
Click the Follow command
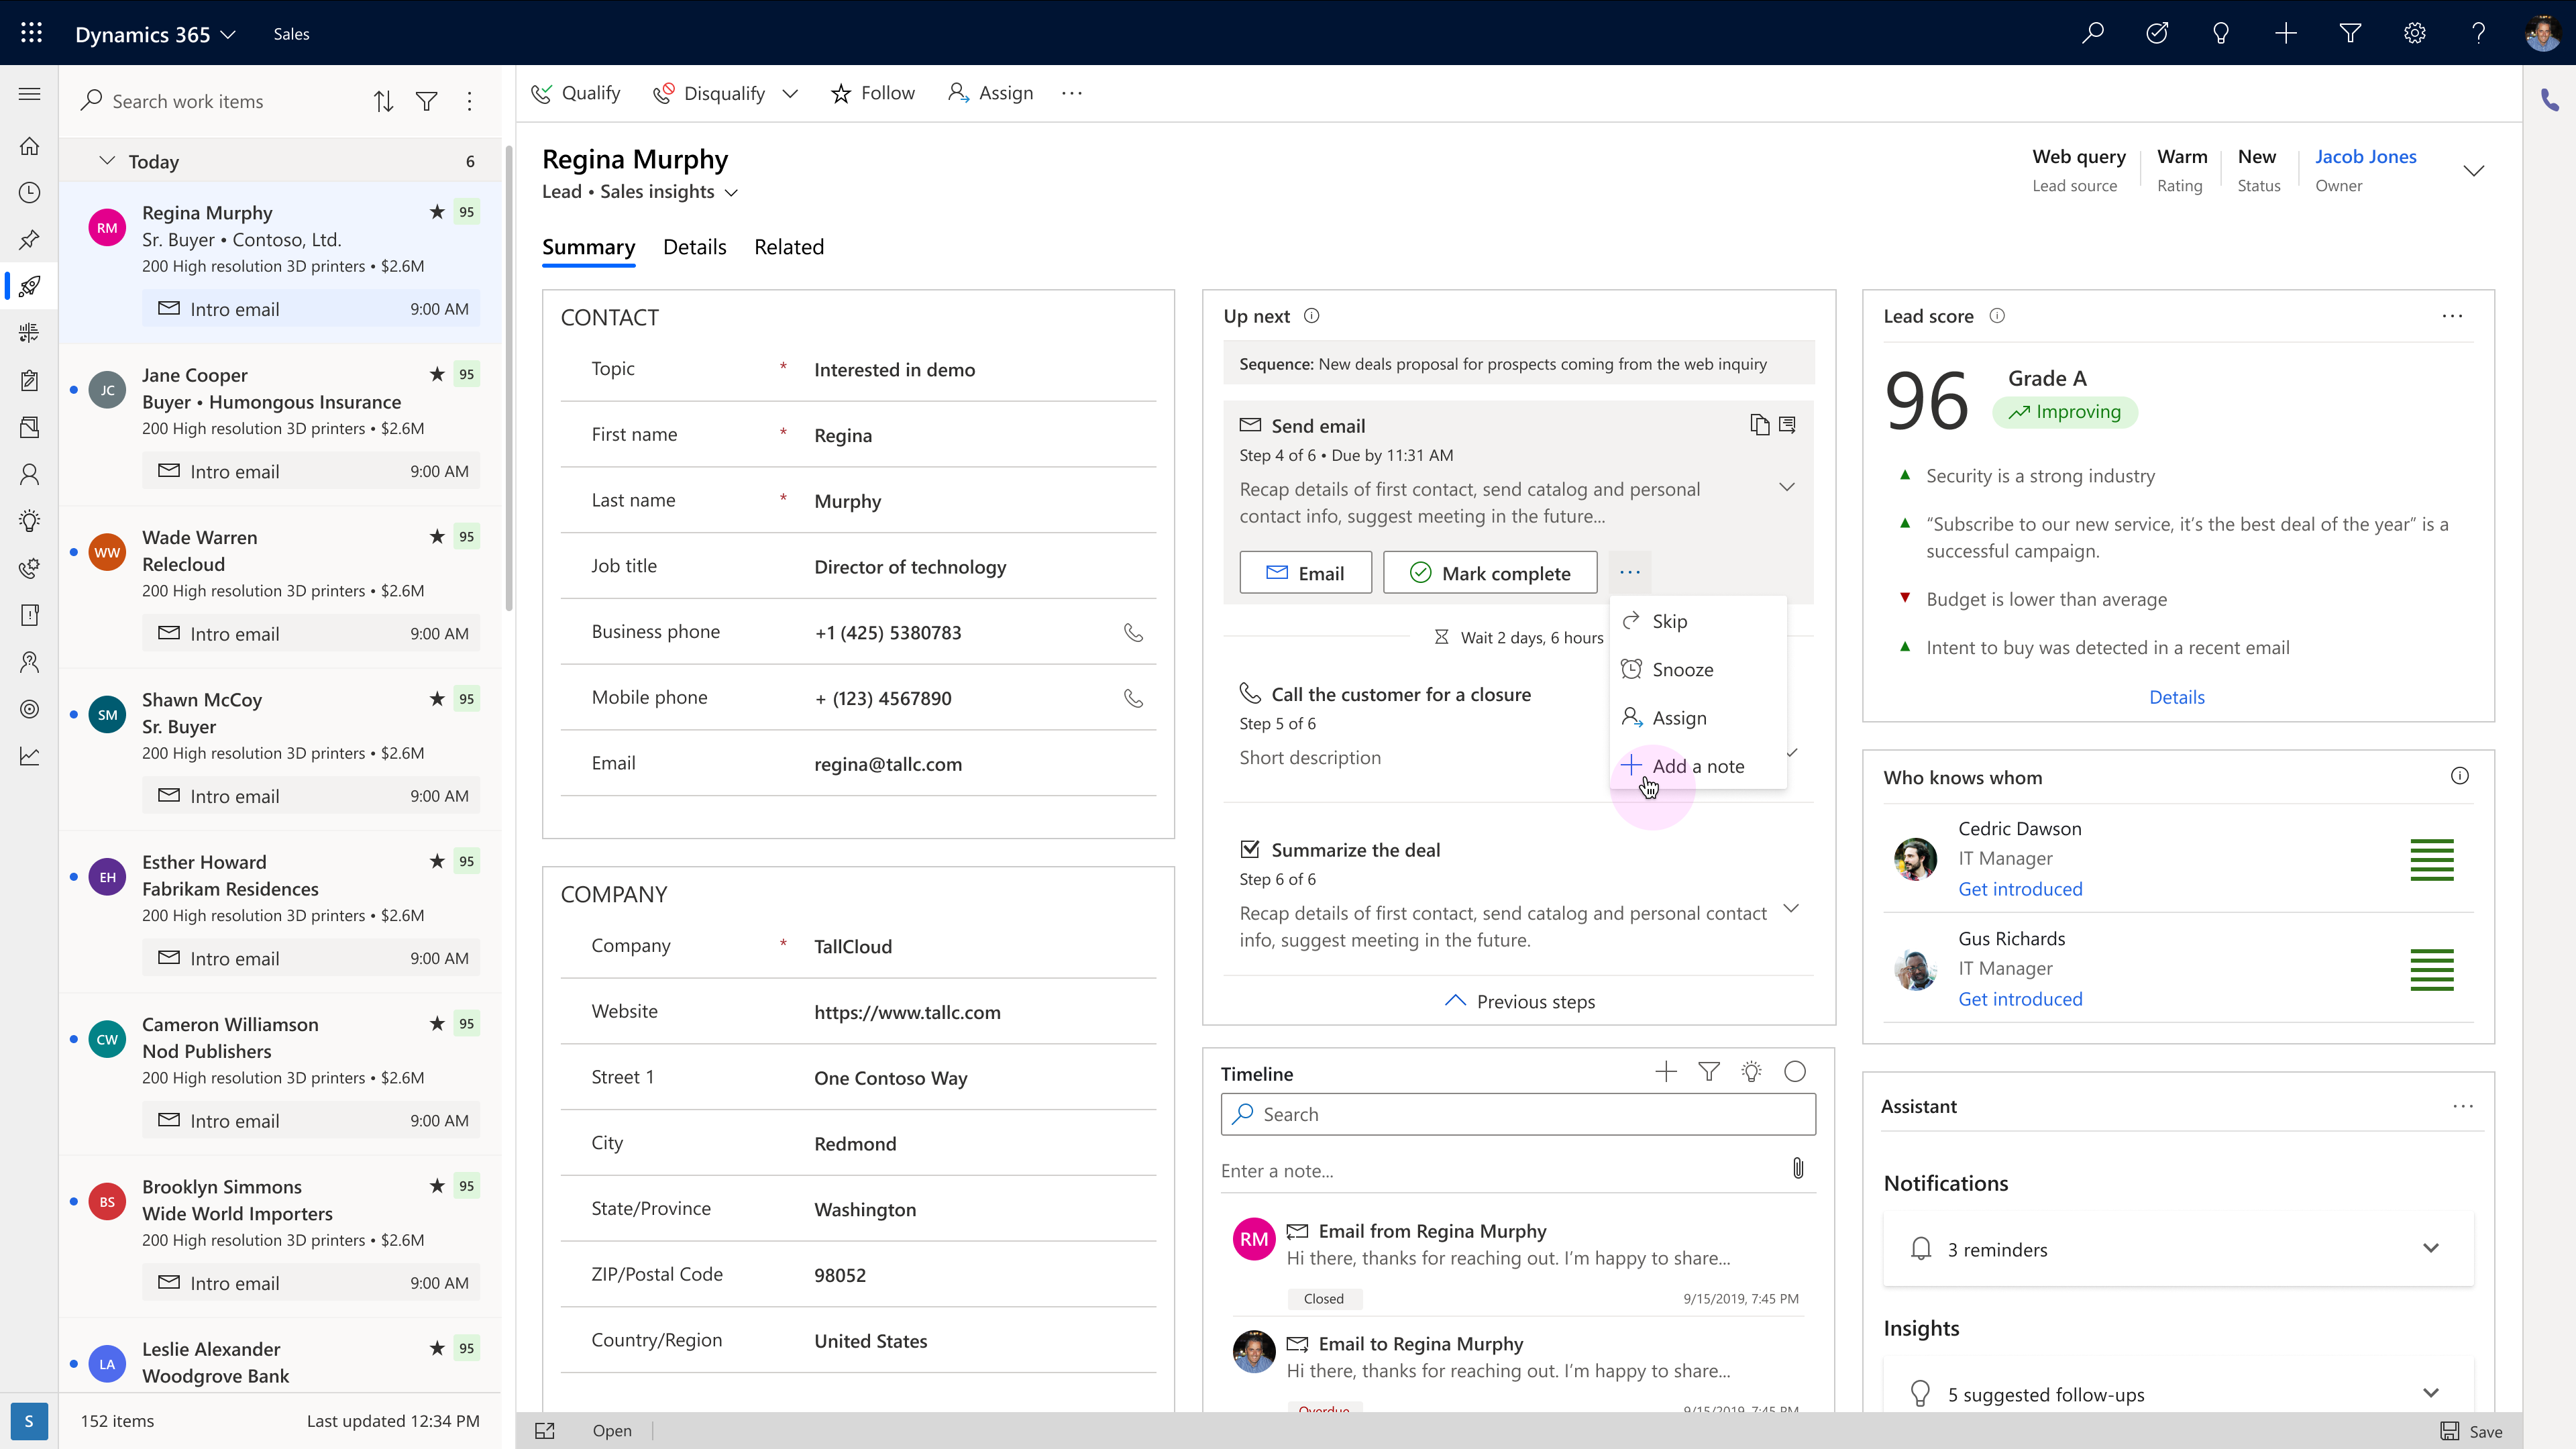[873, 93]
